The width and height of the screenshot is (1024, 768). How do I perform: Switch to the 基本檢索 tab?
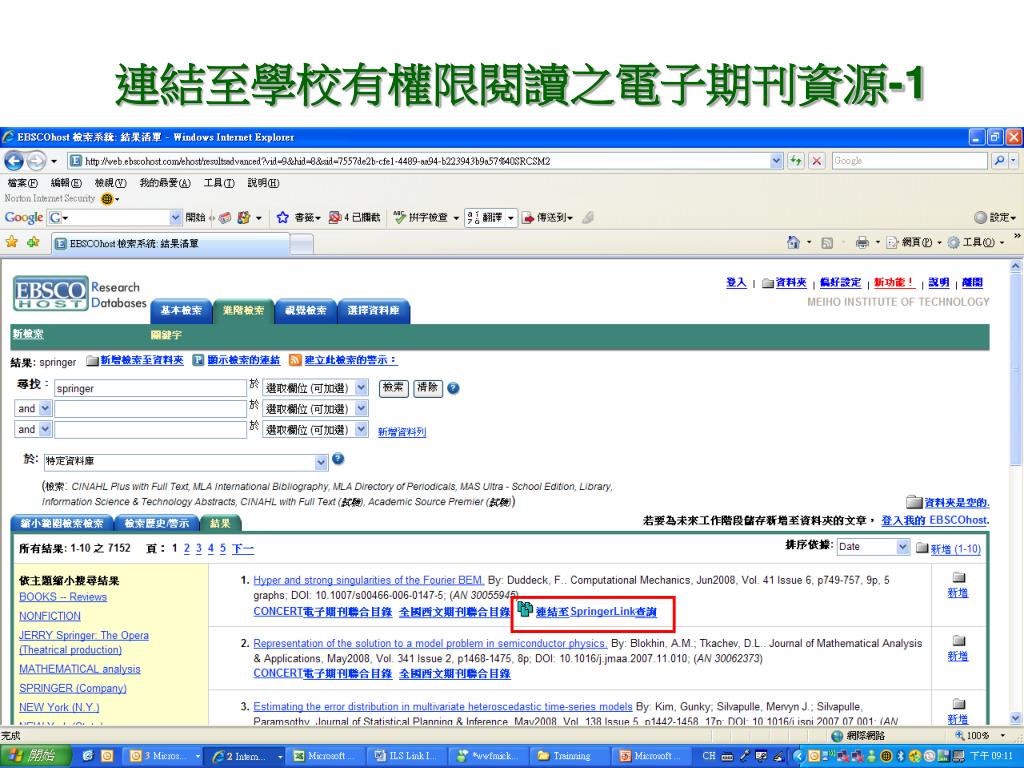coord(181,311)
